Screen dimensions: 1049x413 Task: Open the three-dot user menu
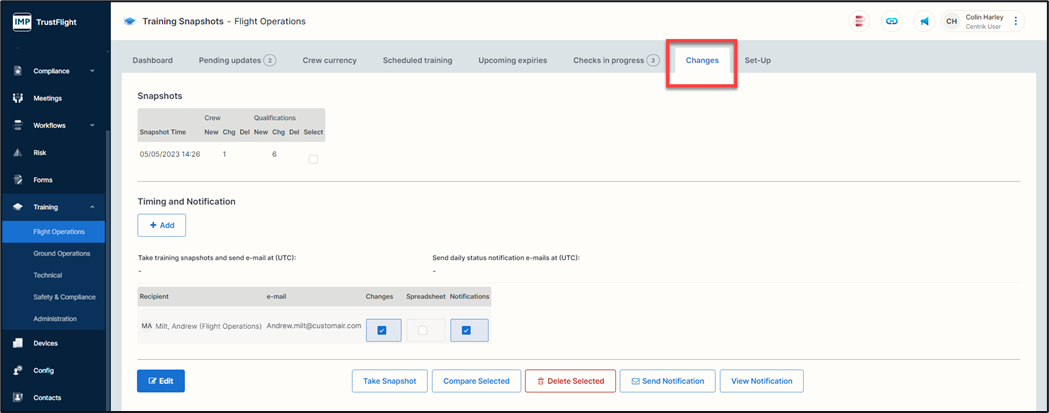(1016, 21)
